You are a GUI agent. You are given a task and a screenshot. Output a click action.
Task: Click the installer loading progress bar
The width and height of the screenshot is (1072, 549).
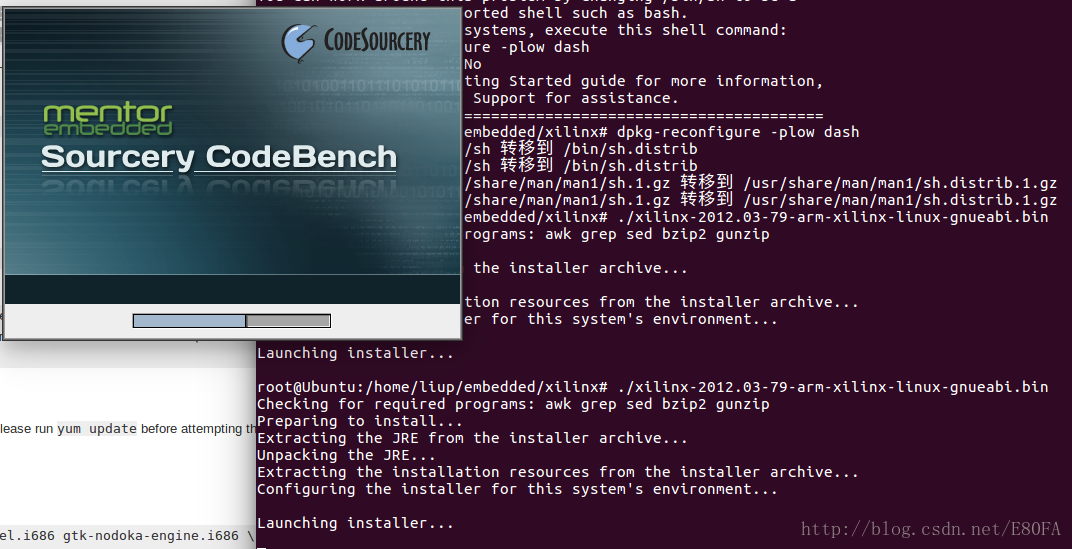(232, 321)
